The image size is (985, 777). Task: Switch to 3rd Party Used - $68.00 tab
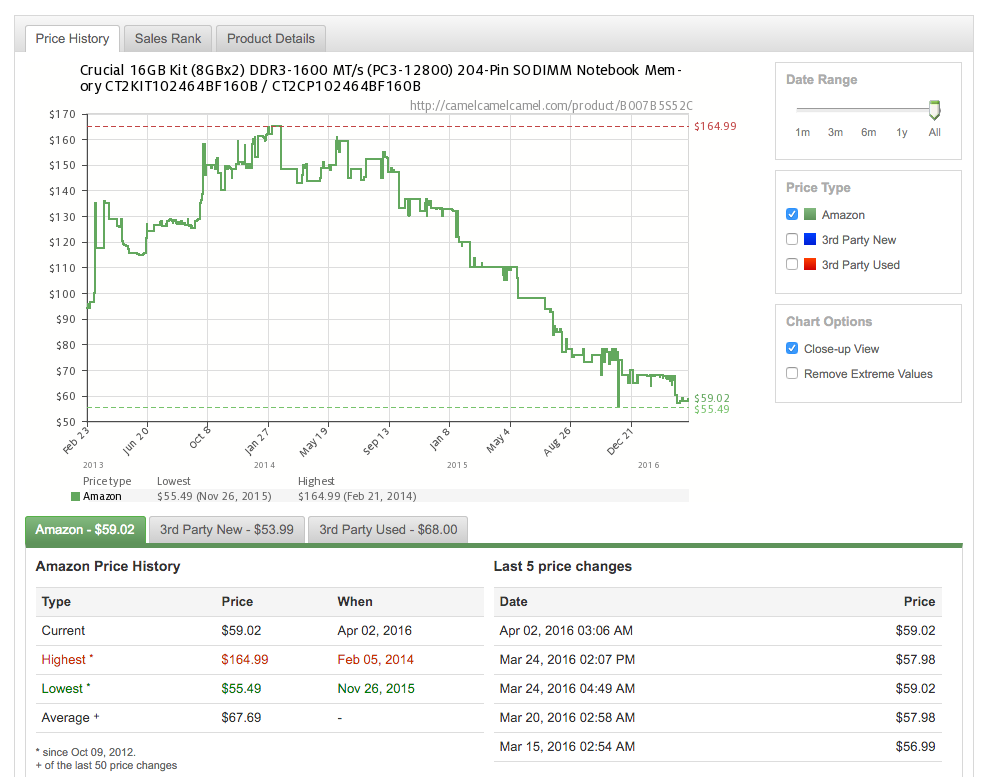coord(388,530)
